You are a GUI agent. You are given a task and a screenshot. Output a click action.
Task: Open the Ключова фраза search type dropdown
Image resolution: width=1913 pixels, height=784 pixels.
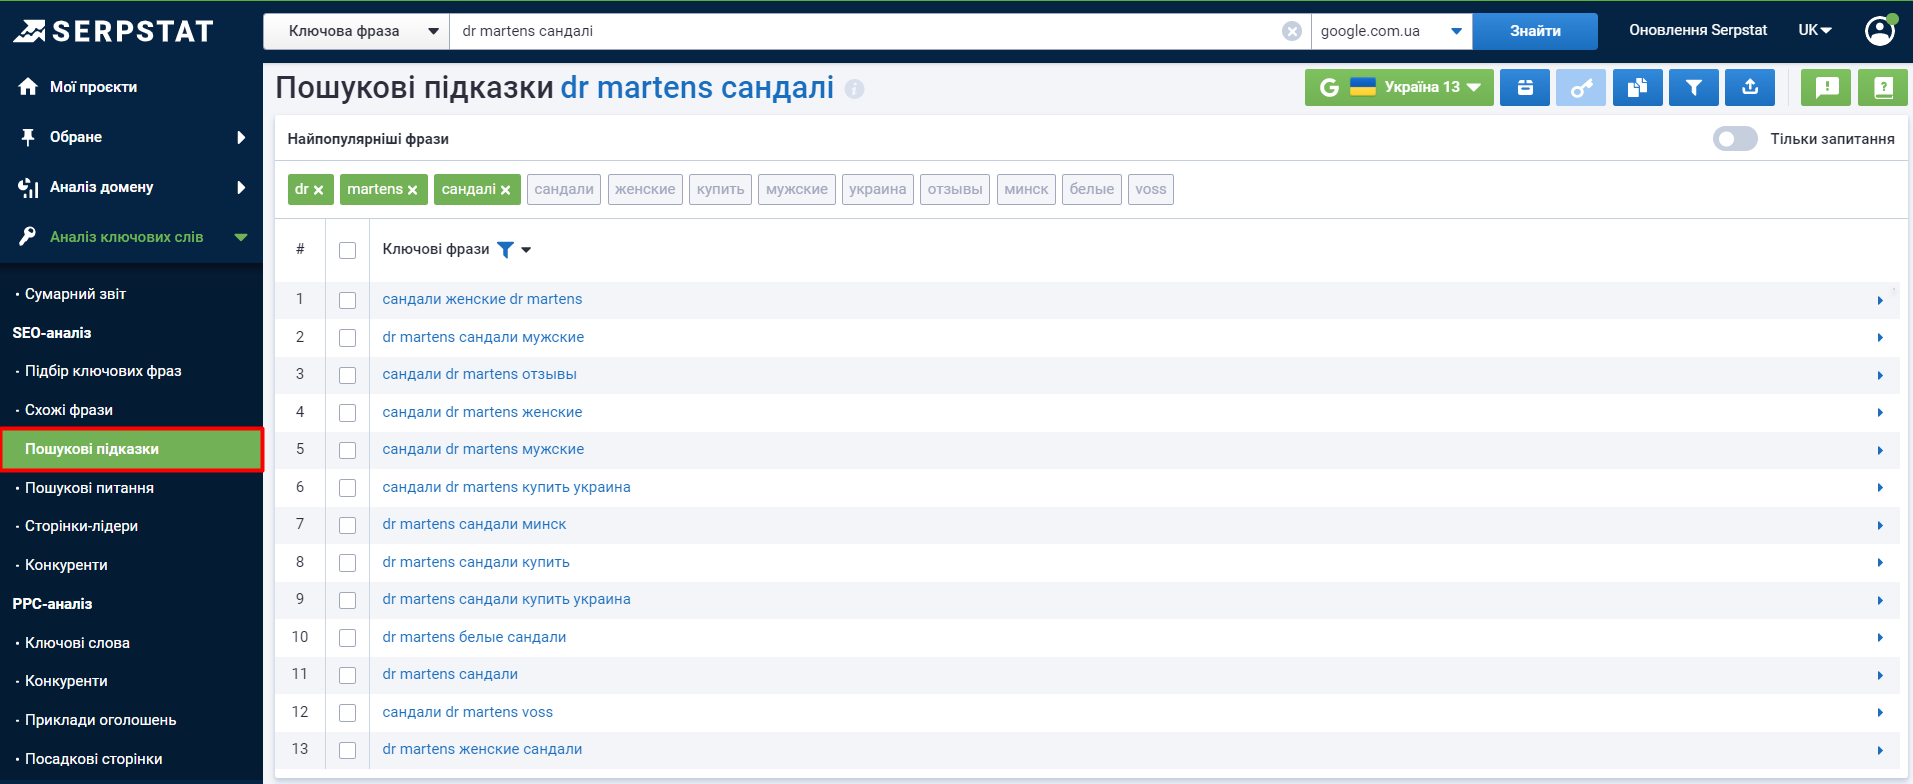tap(356, 31)
